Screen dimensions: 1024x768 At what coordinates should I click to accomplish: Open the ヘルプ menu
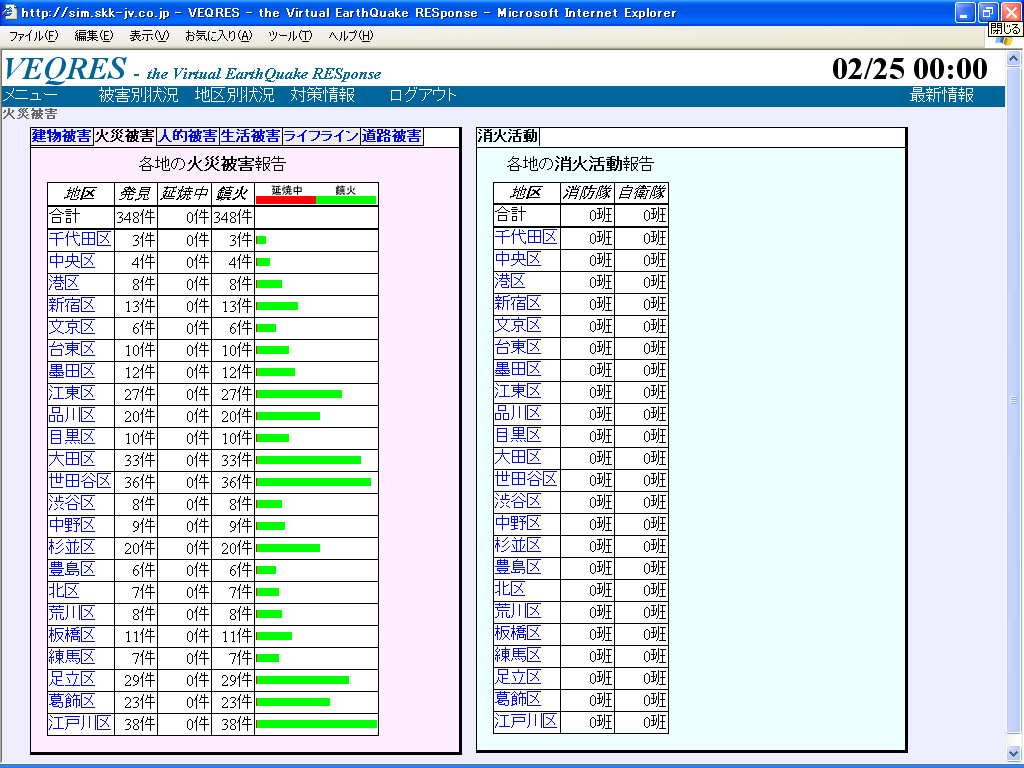pyautogui.click(x=351, y=36)
